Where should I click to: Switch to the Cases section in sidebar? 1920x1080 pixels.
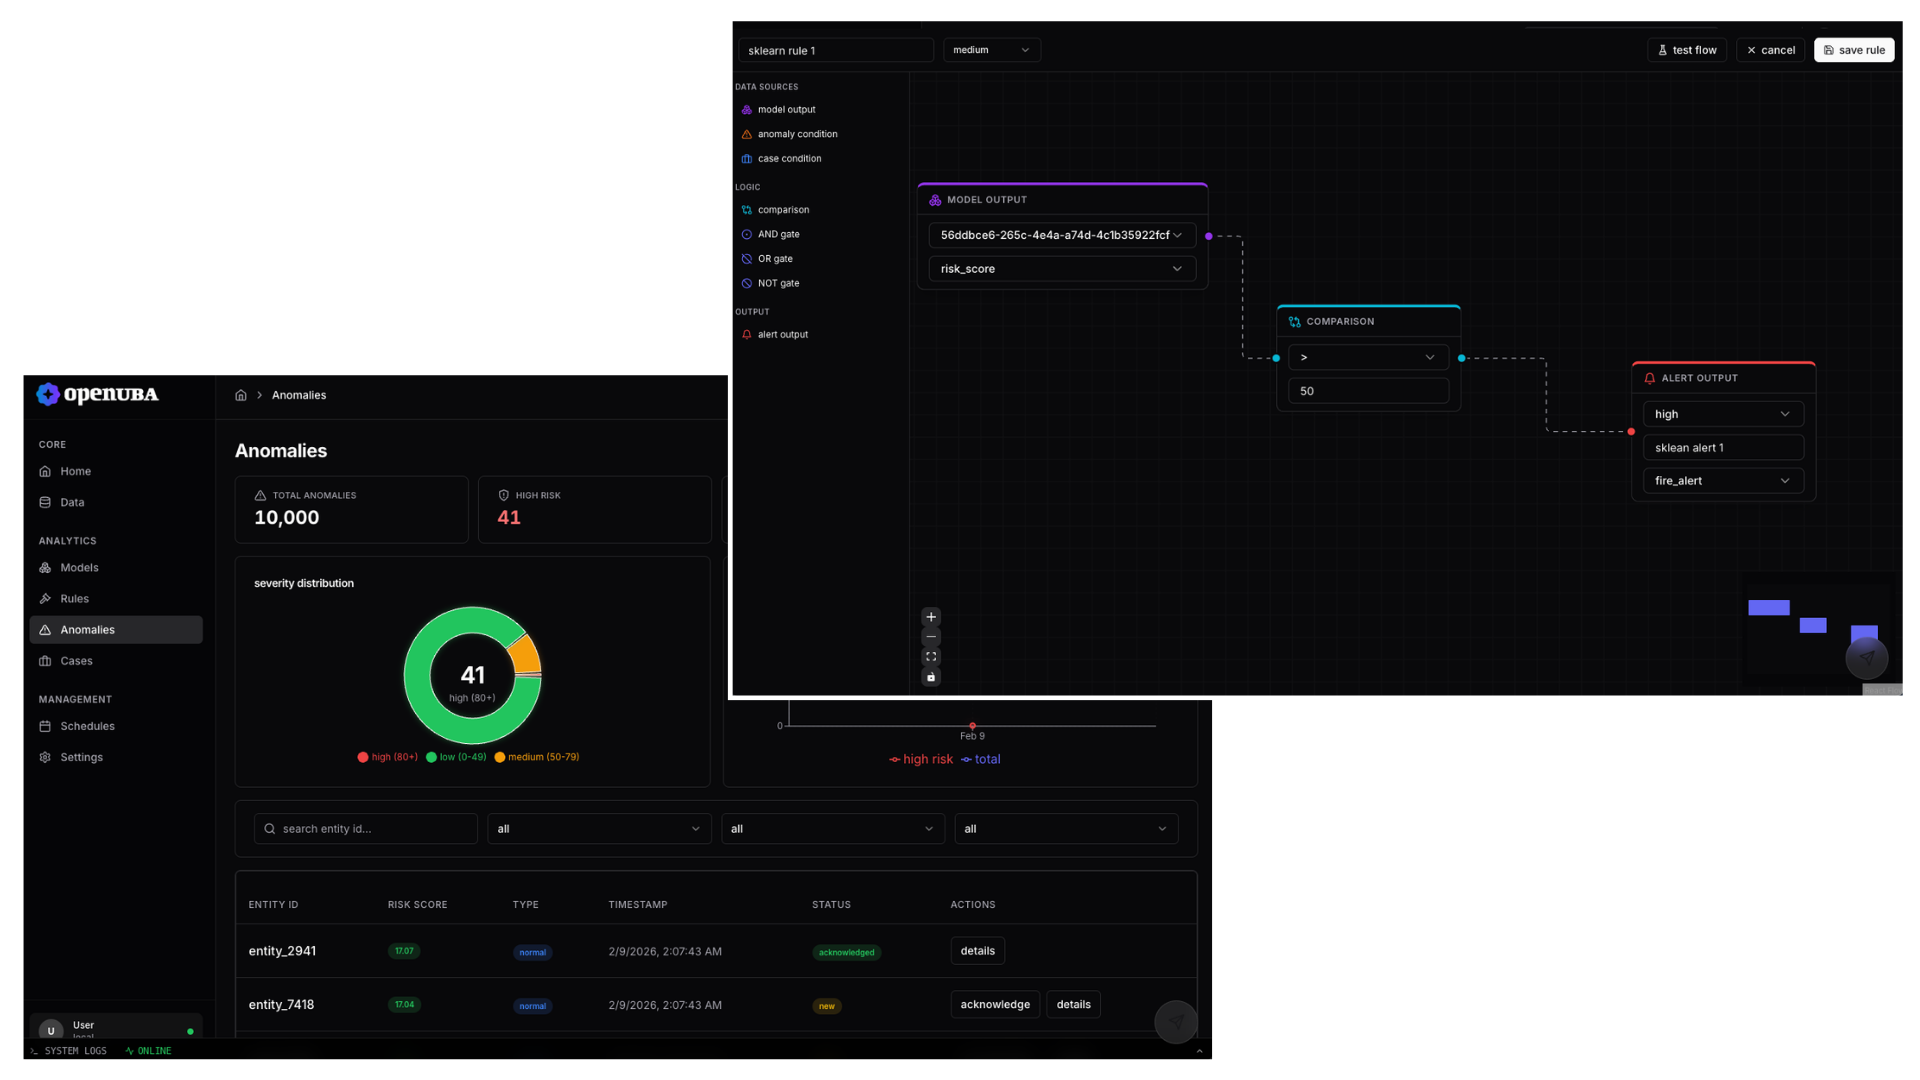tap(76, 661)
